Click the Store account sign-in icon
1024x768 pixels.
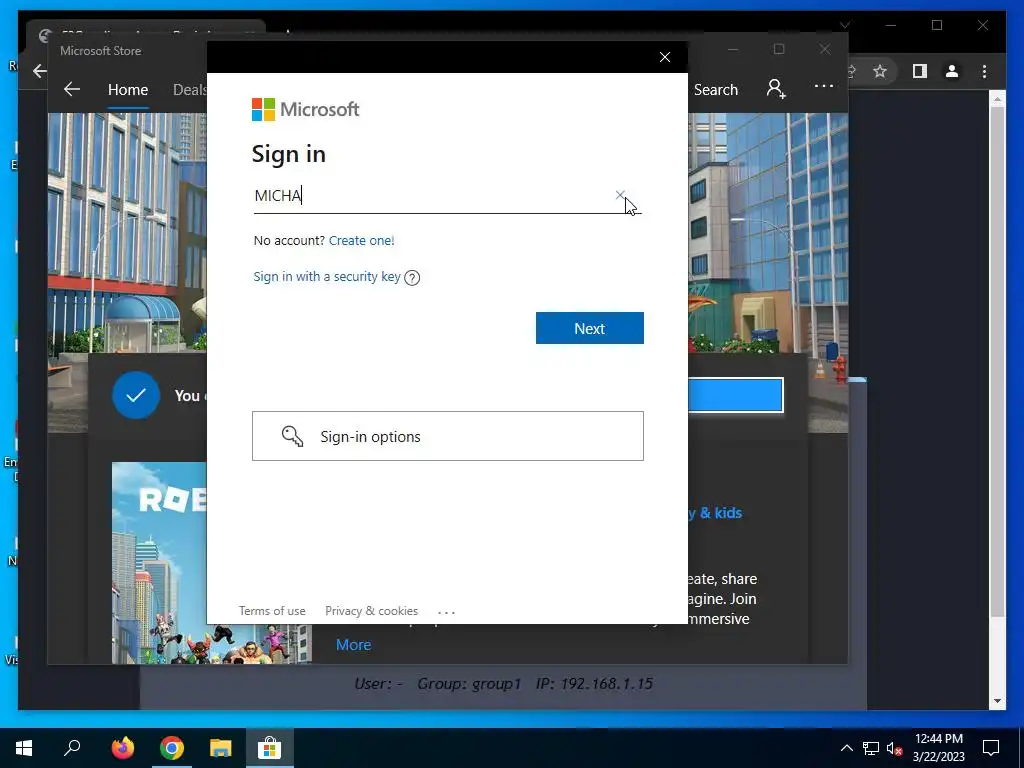pos(776,88)
